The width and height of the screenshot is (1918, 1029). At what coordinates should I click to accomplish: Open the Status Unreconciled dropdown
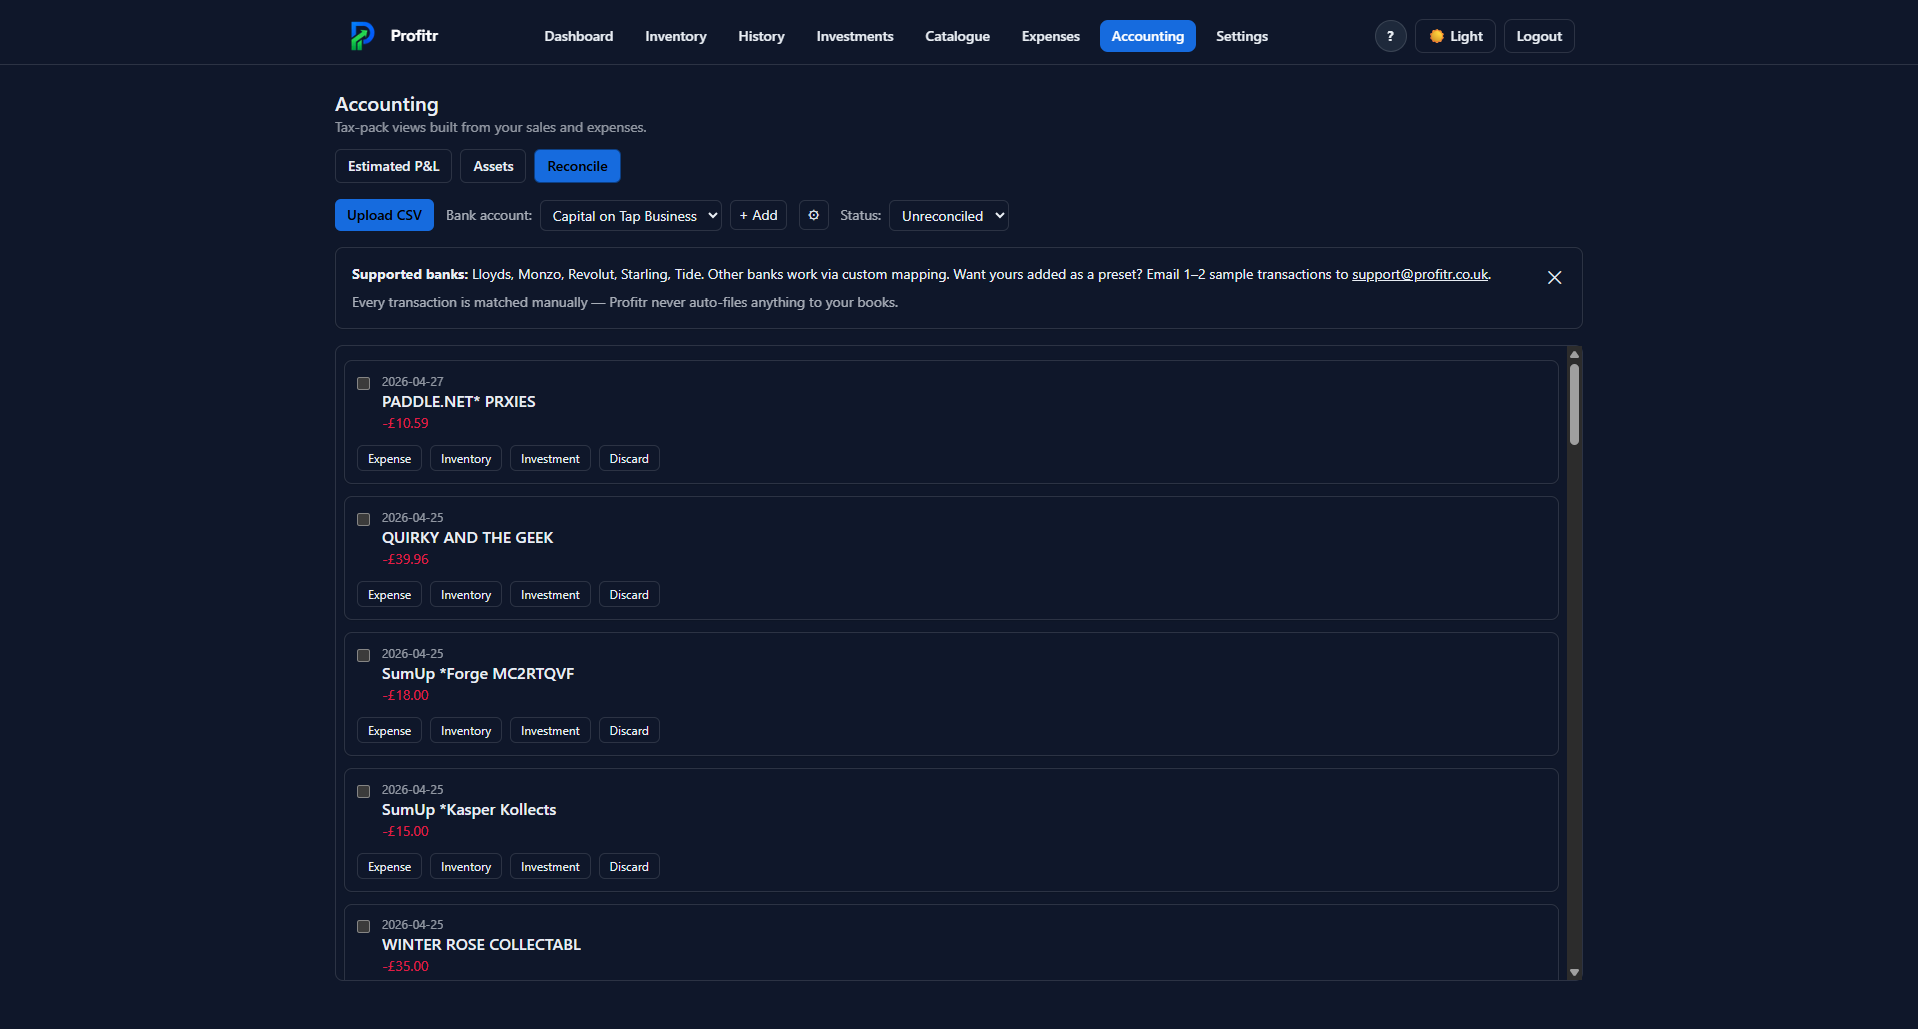point(948,216)
